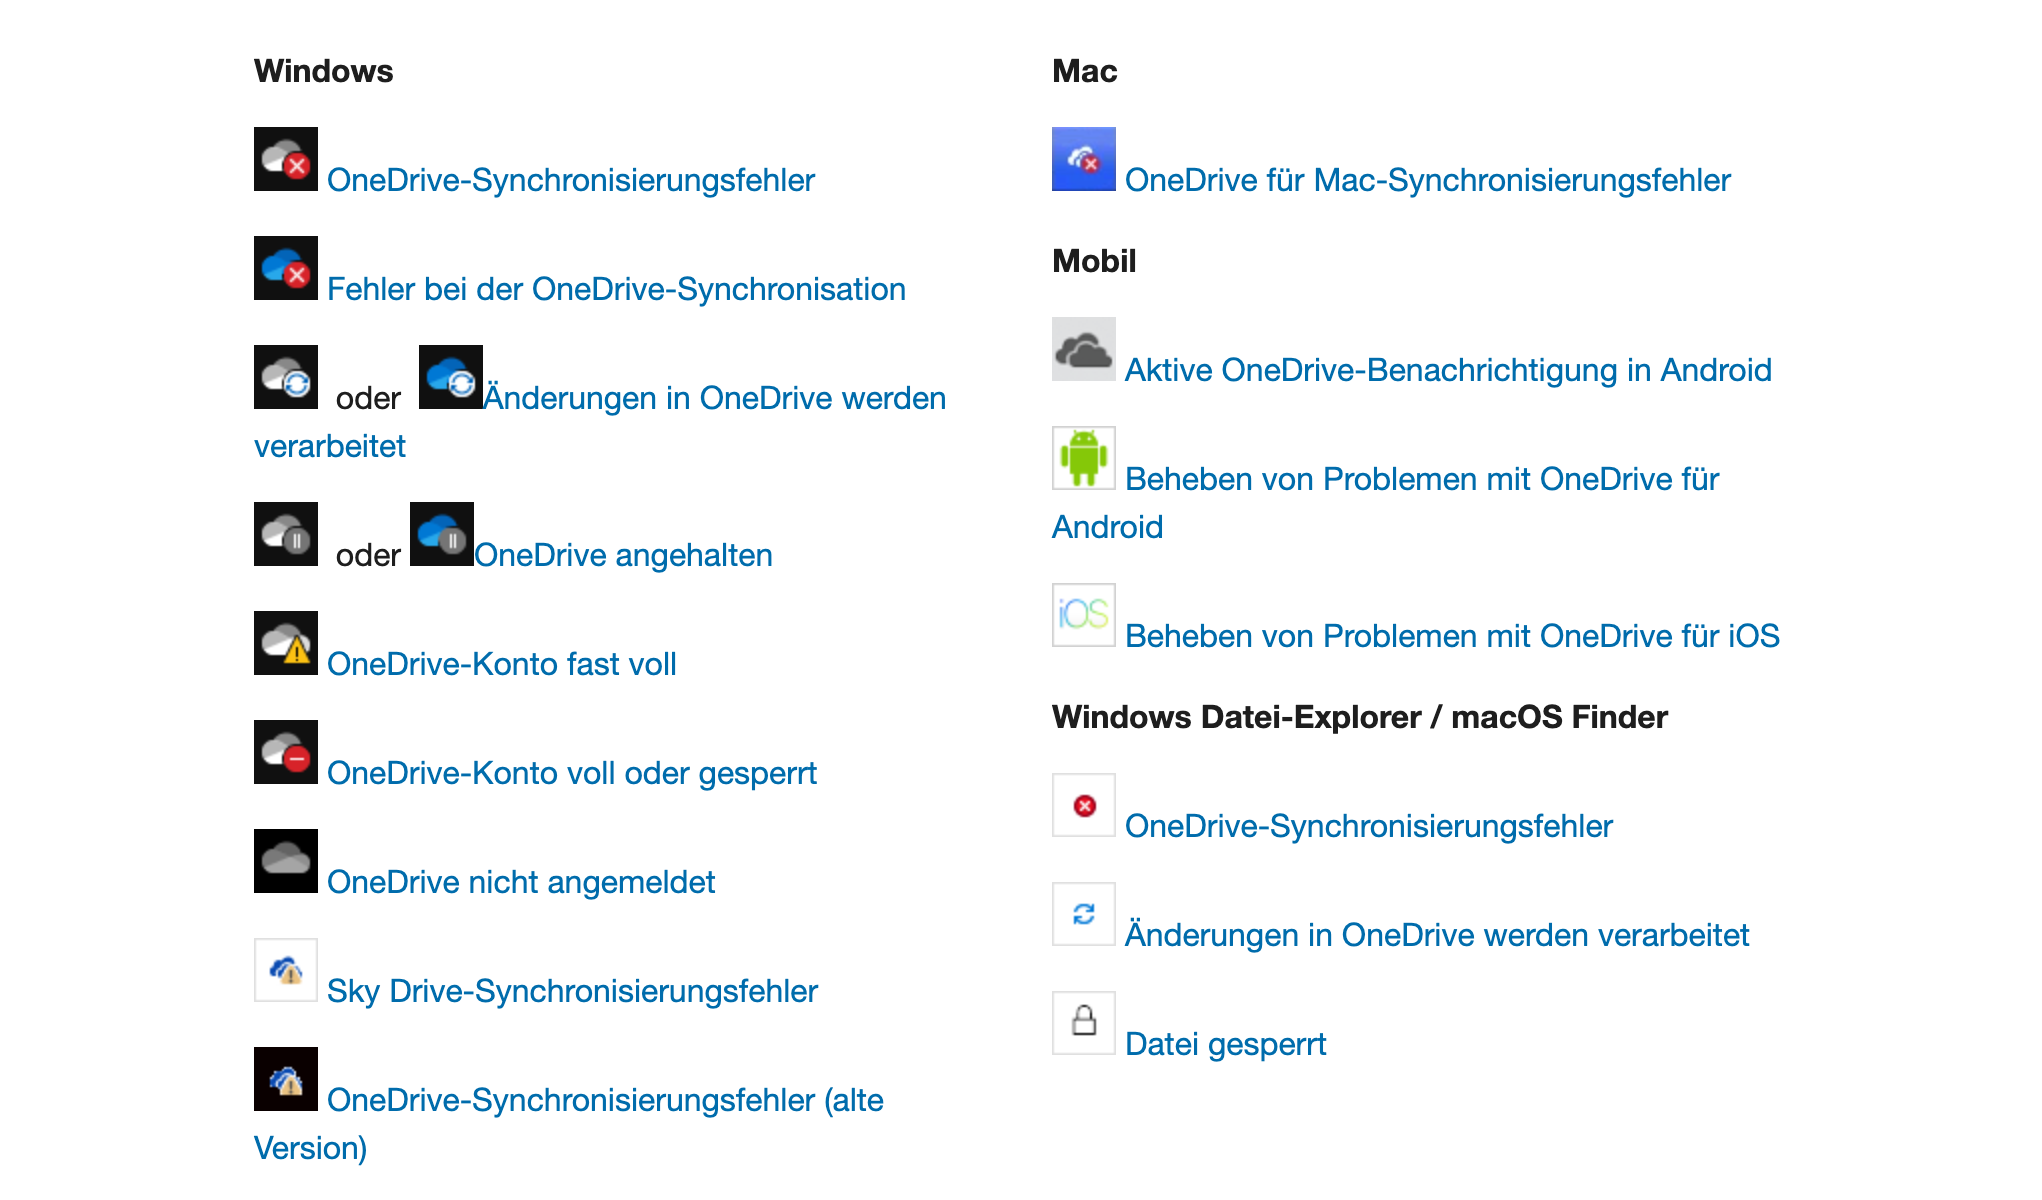This screenshot has height=1200, width=2042.
Task: Open Sky Drive-Synchronisierungsfehler link
Action: [x=572, y=991]
